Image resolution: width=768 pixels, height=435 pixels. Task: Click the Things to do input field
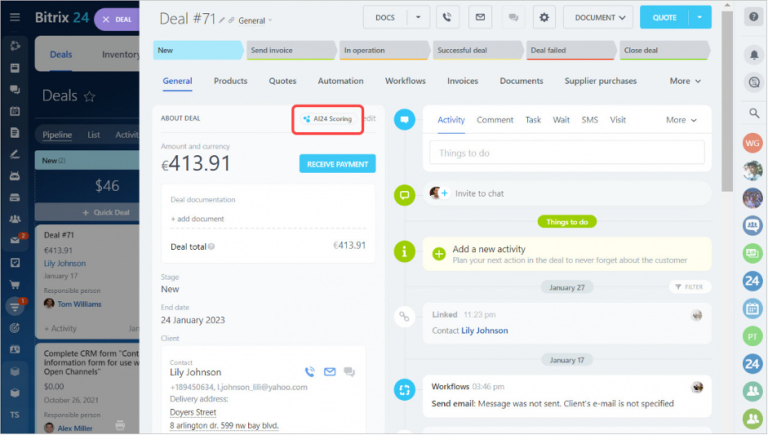point(567,153)
